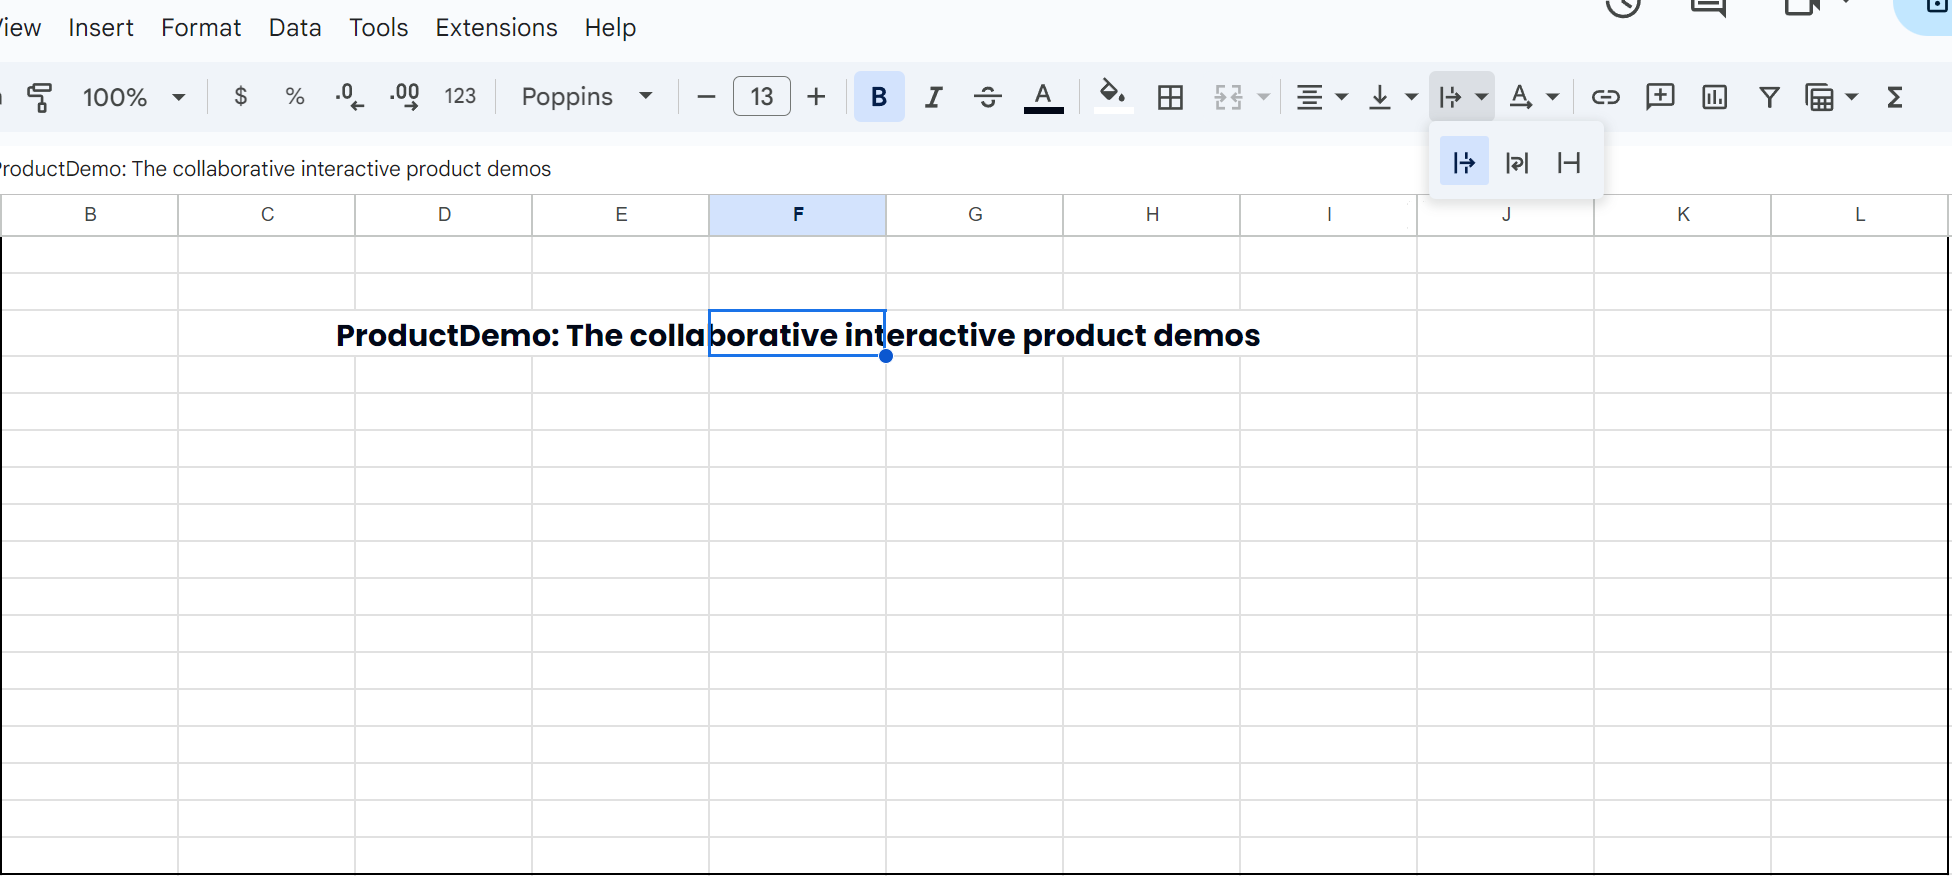Select Wrap text wrapping option
This screenshot has width=1952, height=876.
coord(1517,162)
